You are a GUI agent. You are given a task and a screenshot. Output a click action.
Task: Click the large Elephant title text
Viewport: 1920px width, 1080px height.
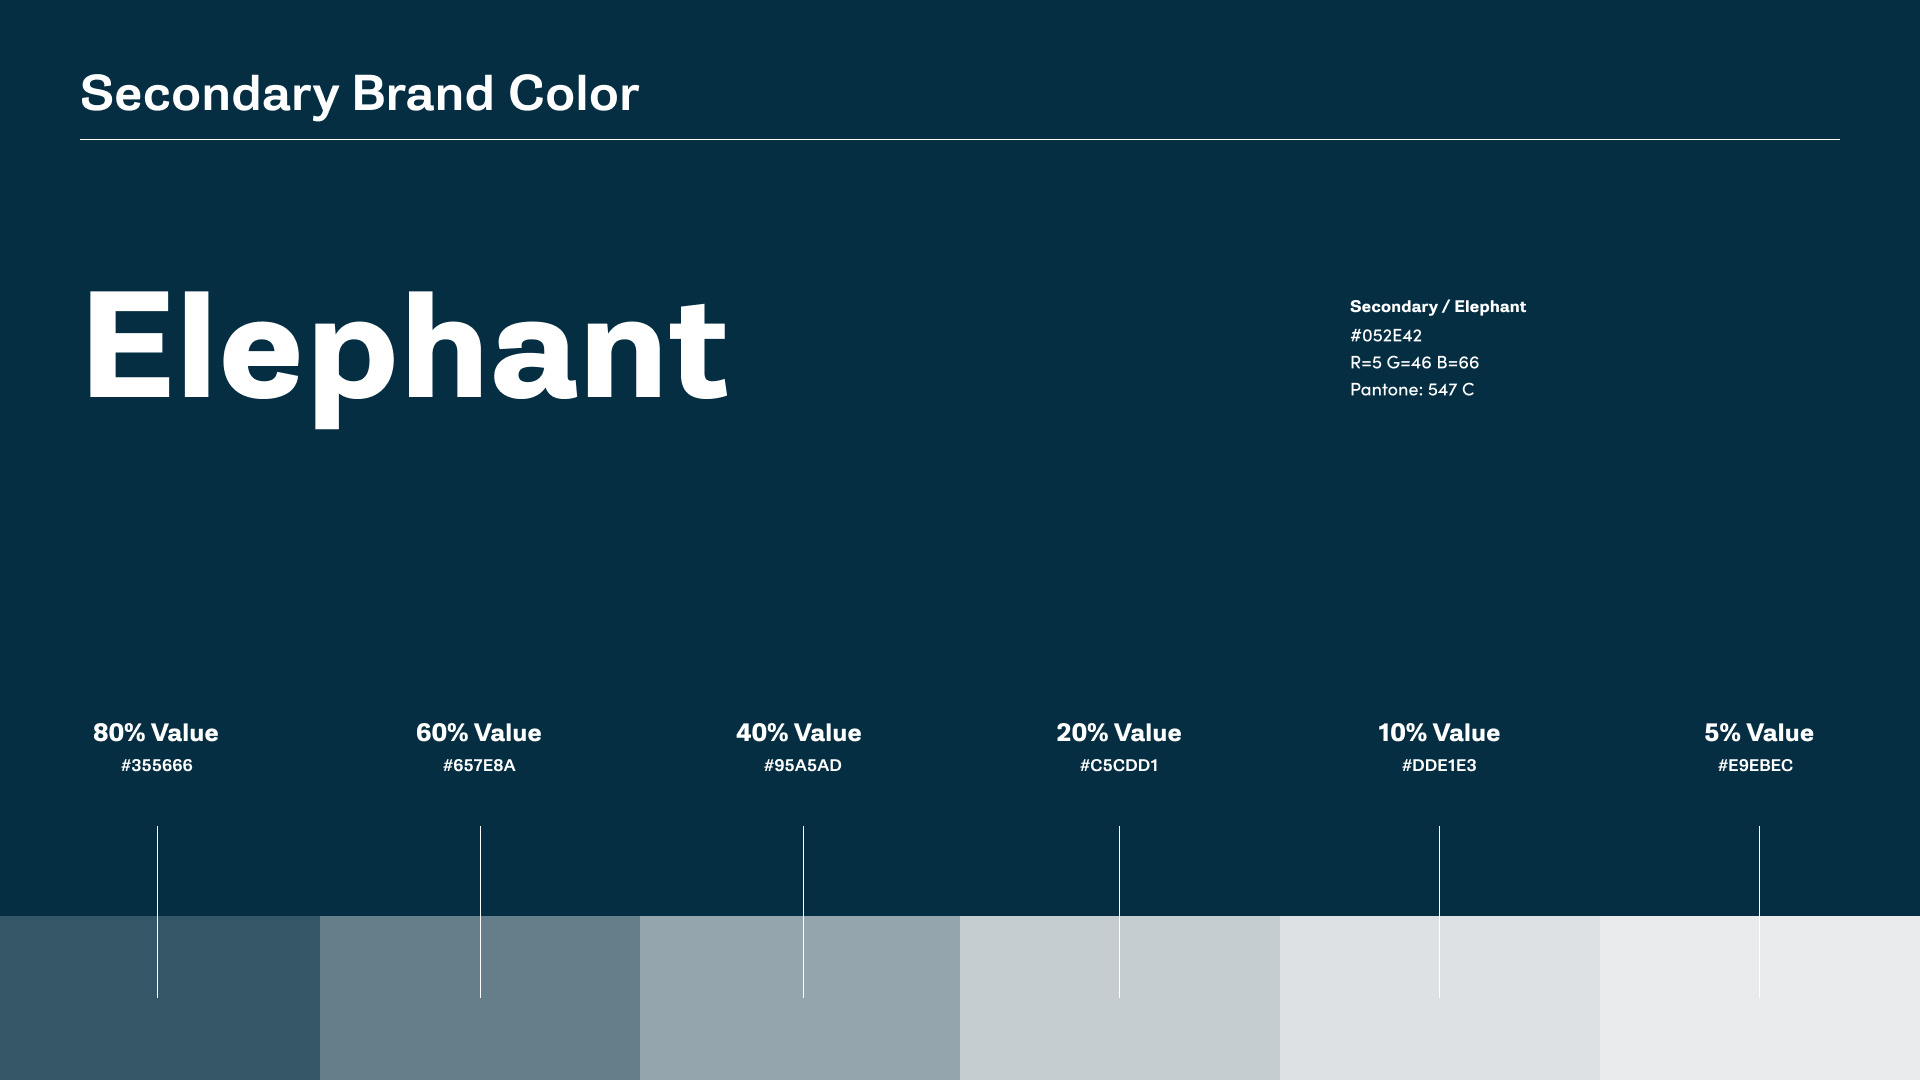(405, 348)
